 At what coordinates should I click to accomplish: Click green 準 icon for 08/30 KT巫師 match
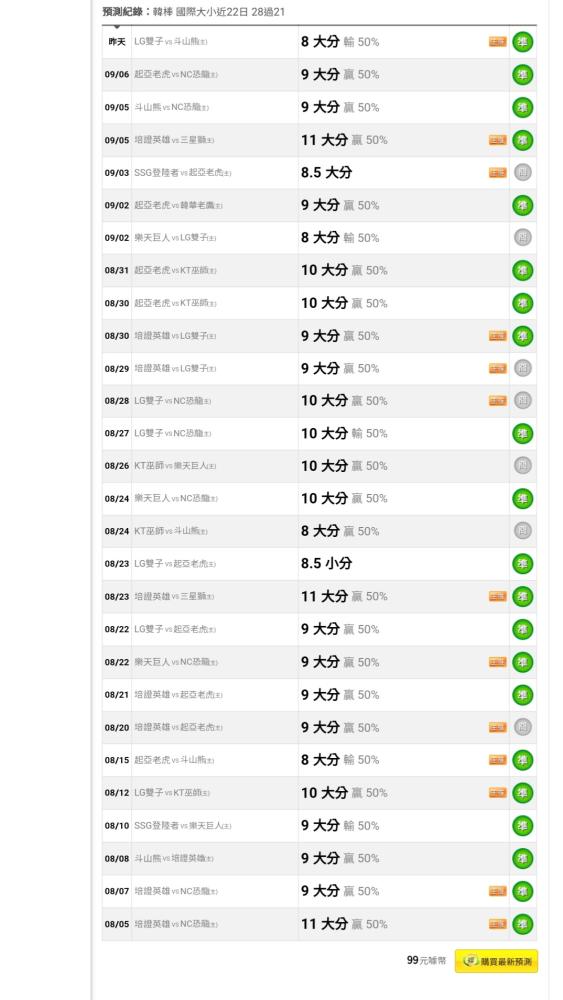pos(522,304)
